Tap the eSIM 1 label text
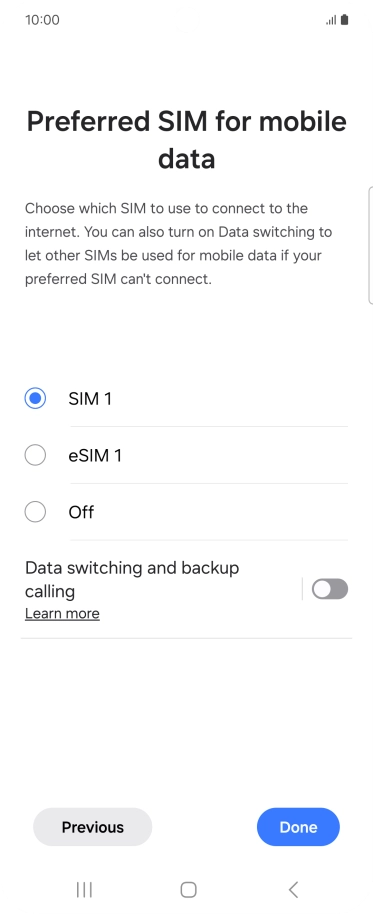This screenshot has width=373, height=914. pos(95,455)
